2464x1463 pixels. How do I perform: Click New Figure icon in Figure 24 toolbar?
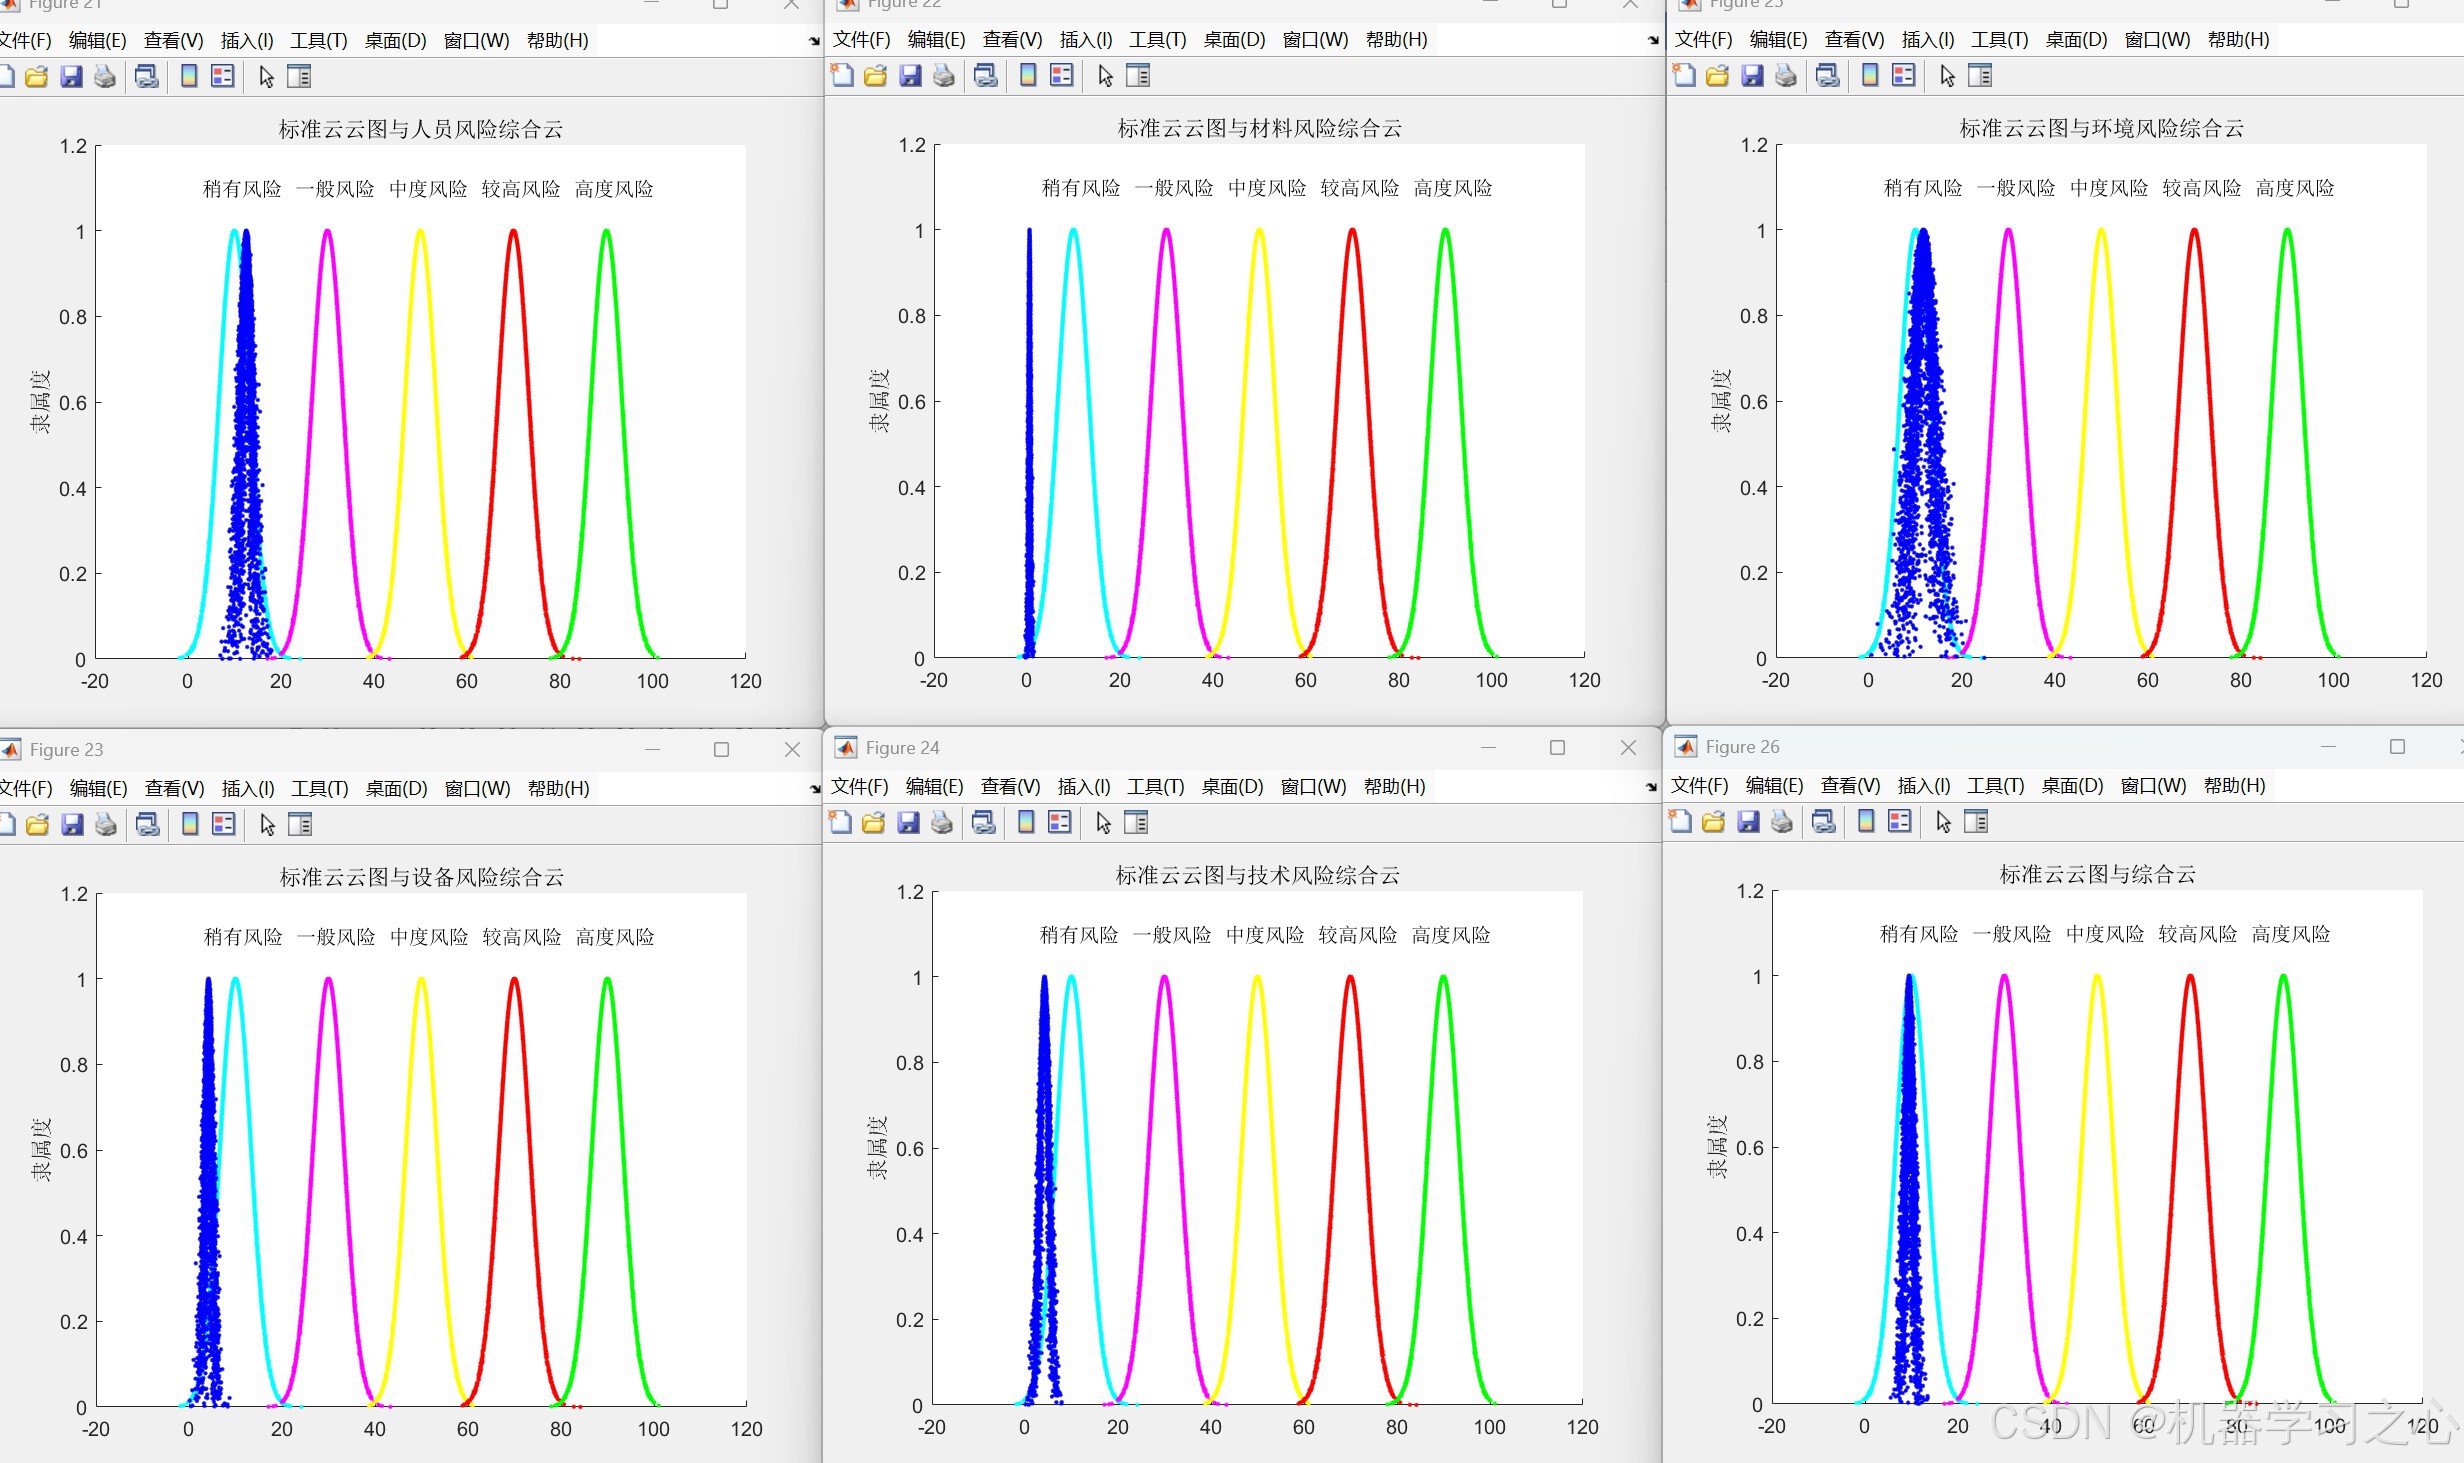coord(841,822)
